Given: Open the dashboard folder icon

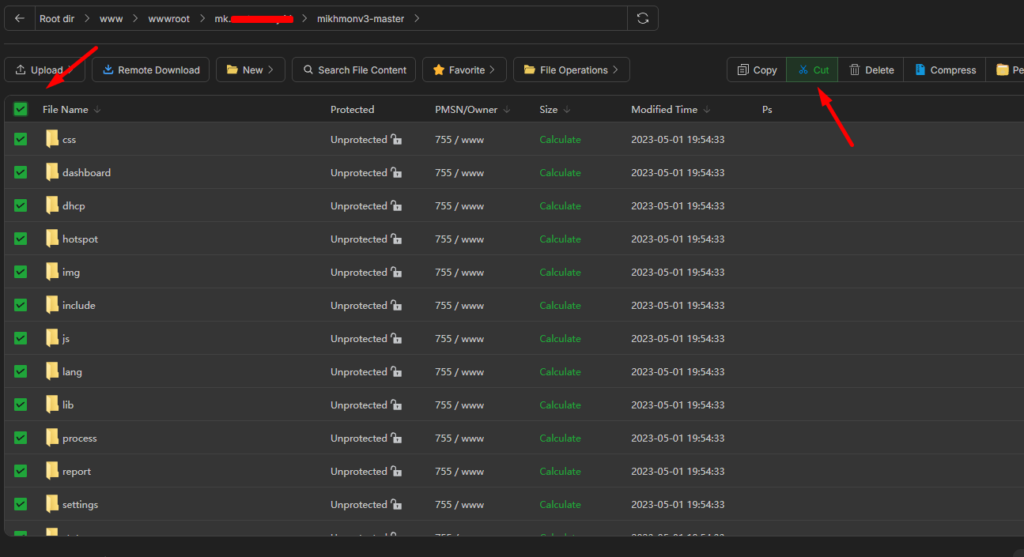Looking at the screenshot, I should point(52,172).
